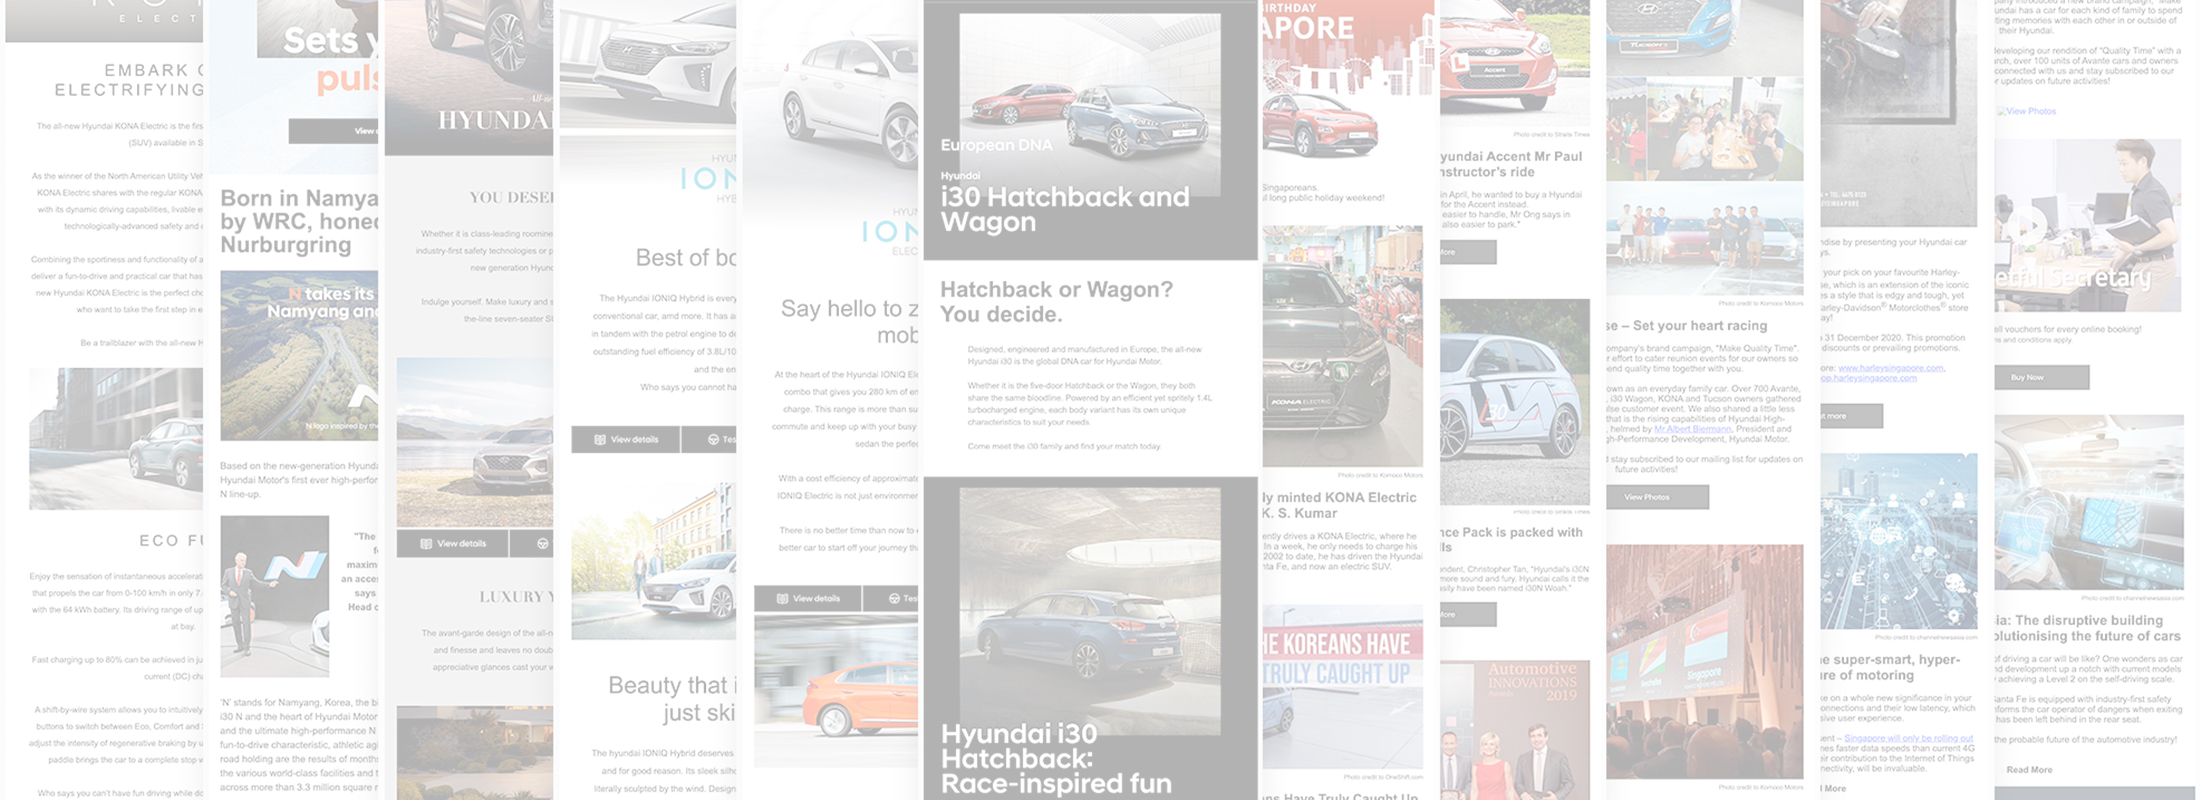
Task: Open the blue Tucson front photo
Action: (1705, 37)
